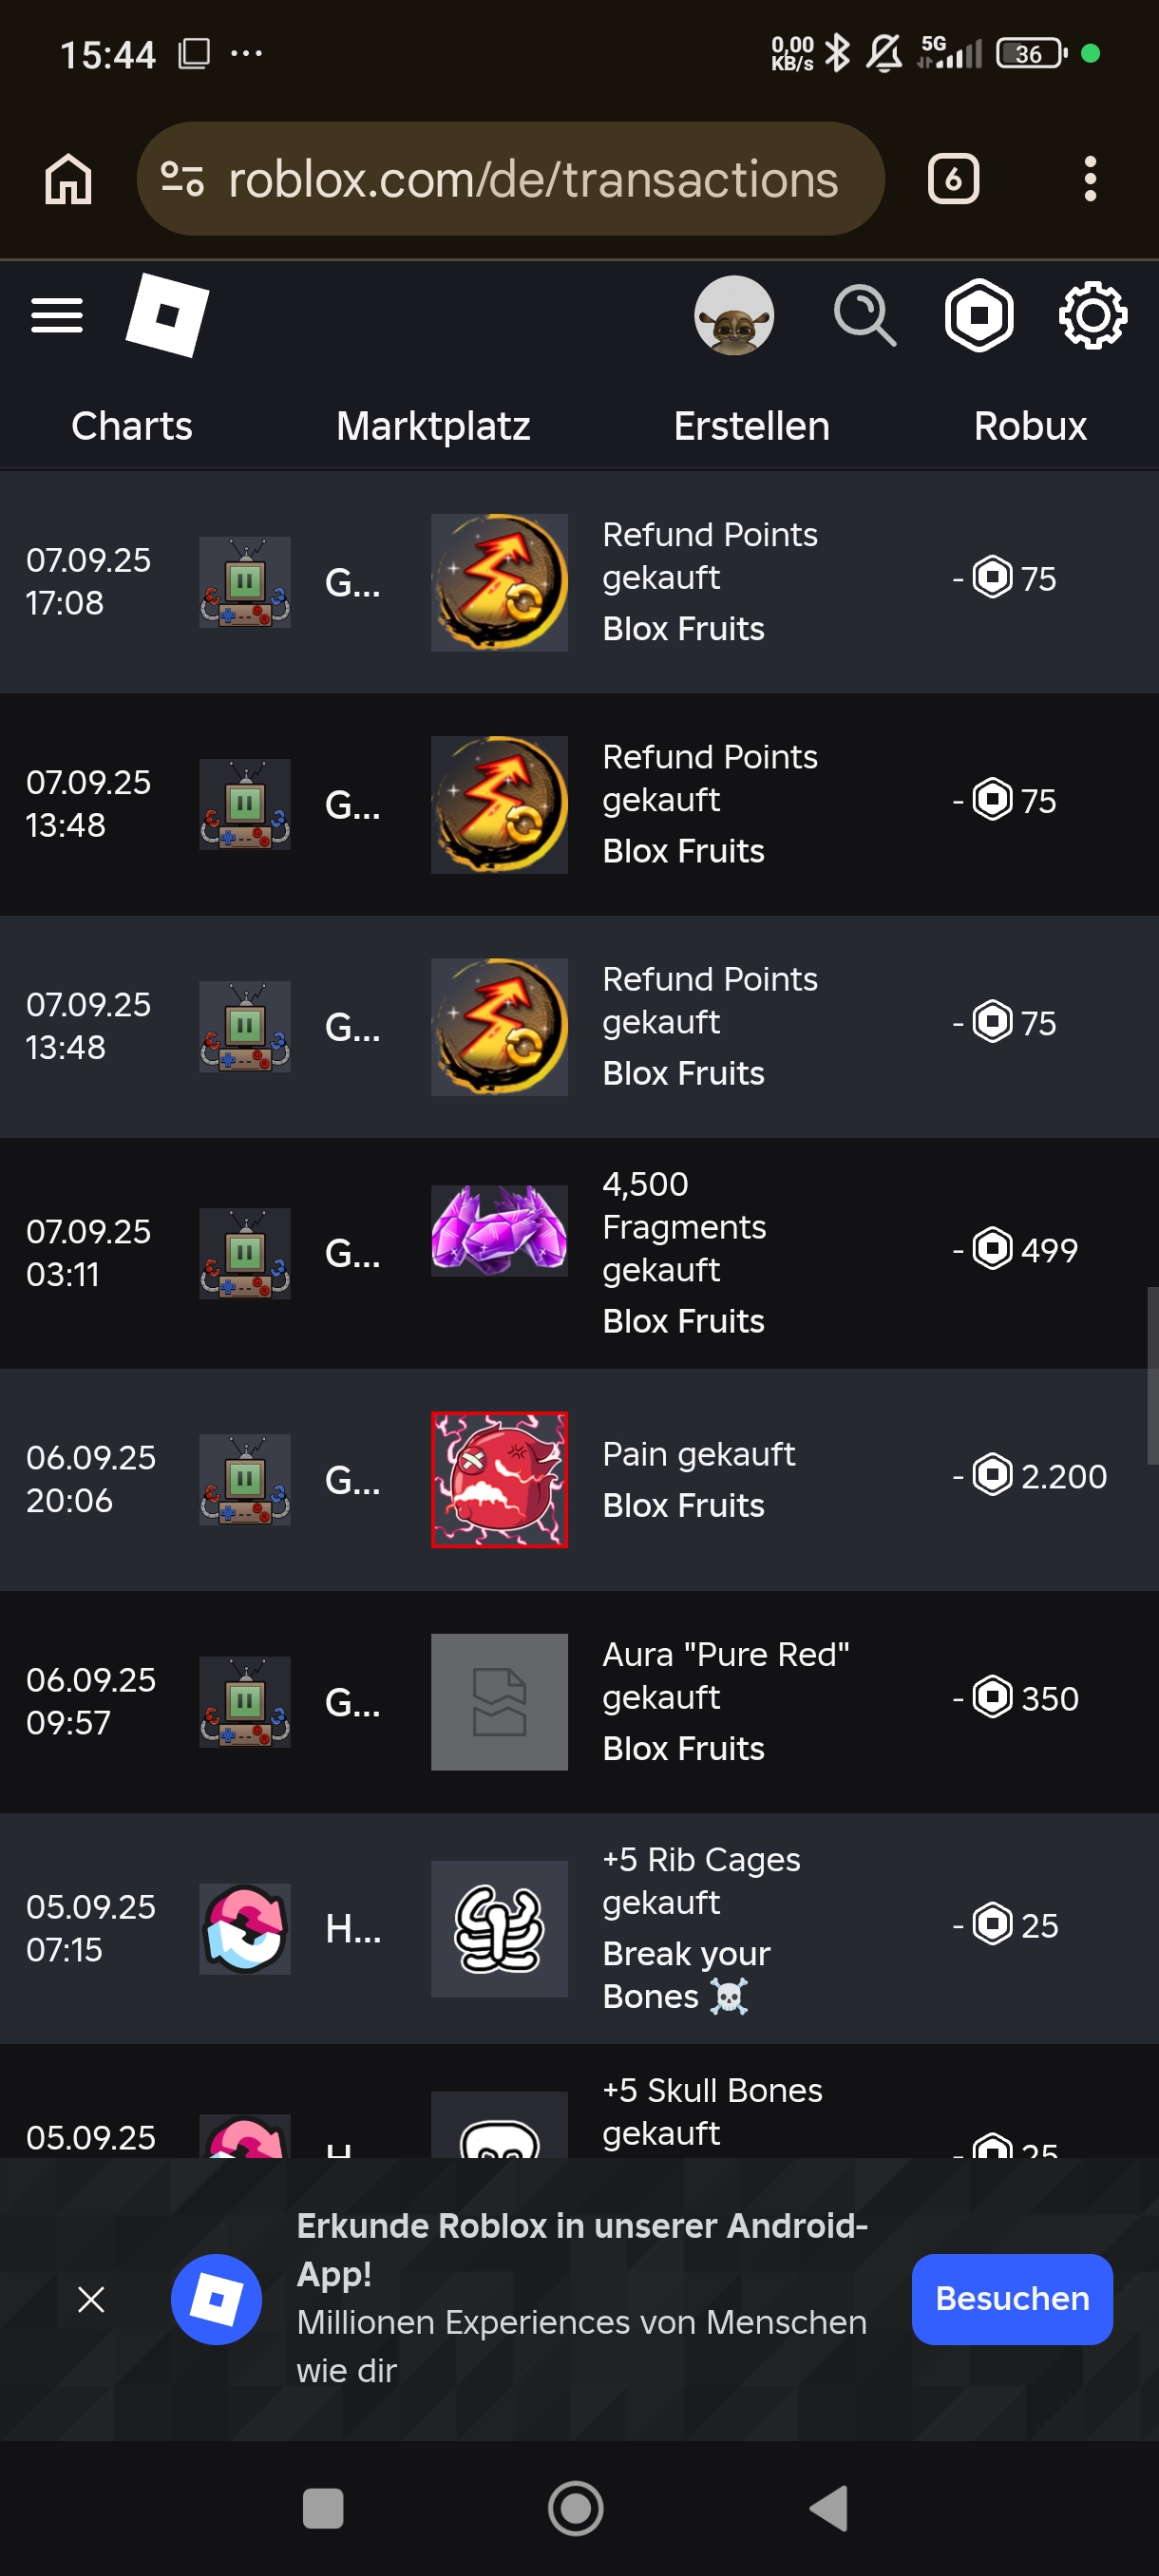Tap the Roblox logo icon
Image resolution: width=1159 pixels, height=2576 pixels.
pyautogui.click(x=167, y=316)
